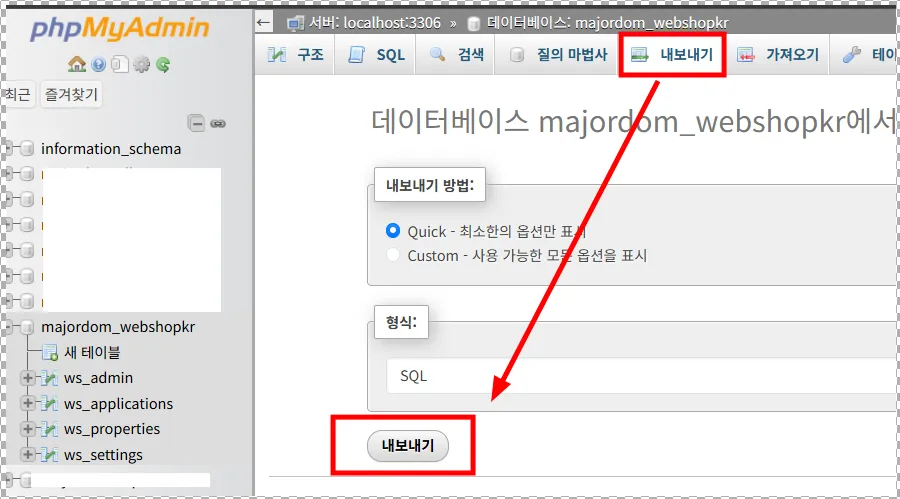Click the ws_settings table icon
Screen dimensions: 900x499
point(50,455)
